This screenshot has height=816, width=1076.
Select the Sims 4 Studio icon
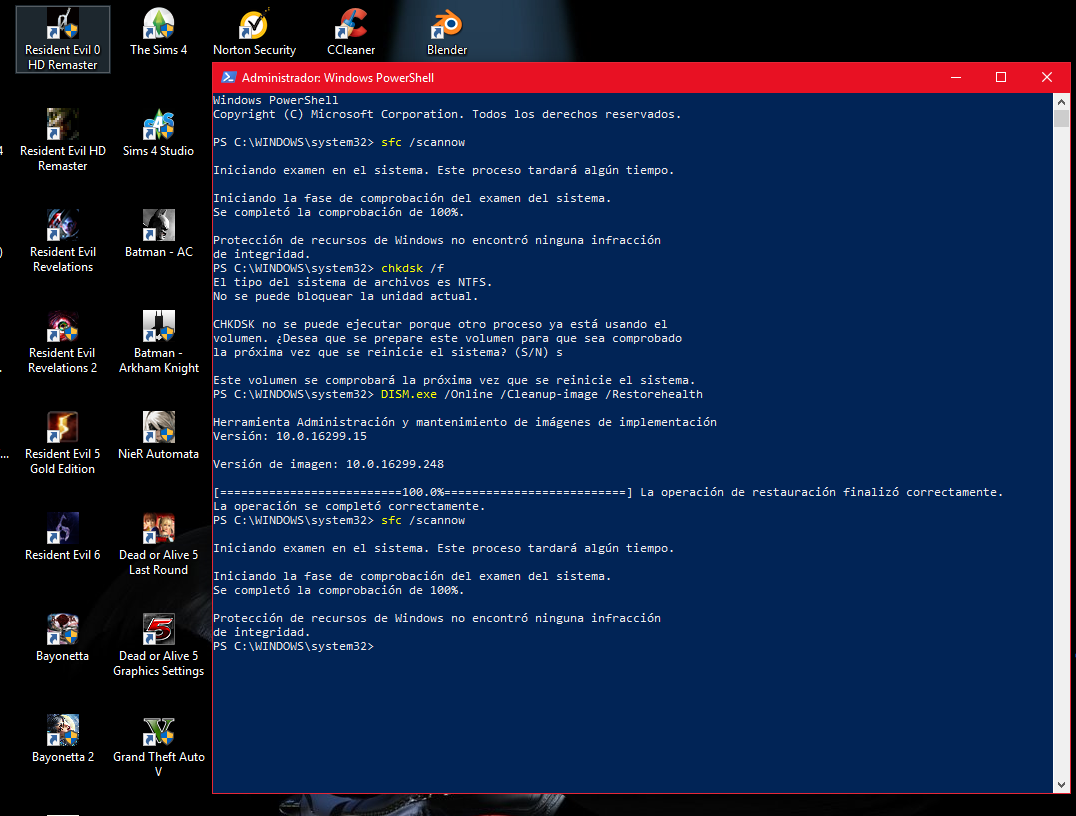tap(159, 133)
